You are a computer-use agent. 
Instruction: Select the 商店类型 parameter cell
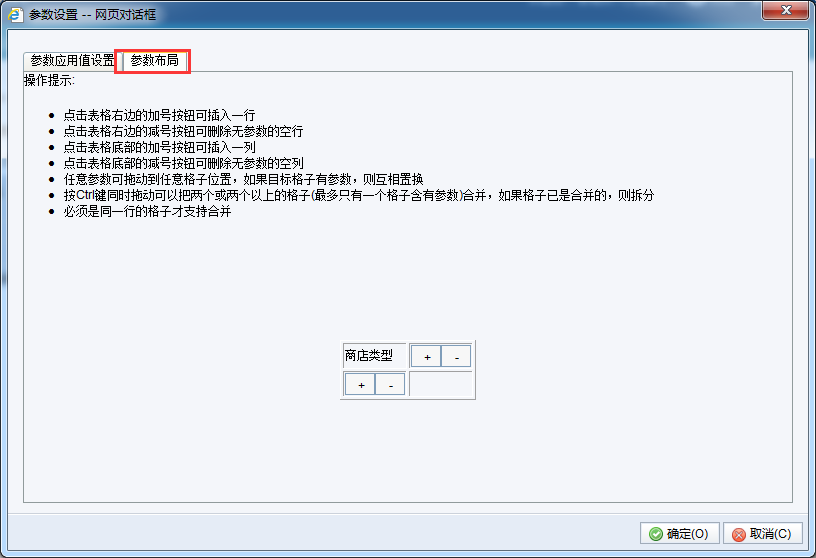374,356
